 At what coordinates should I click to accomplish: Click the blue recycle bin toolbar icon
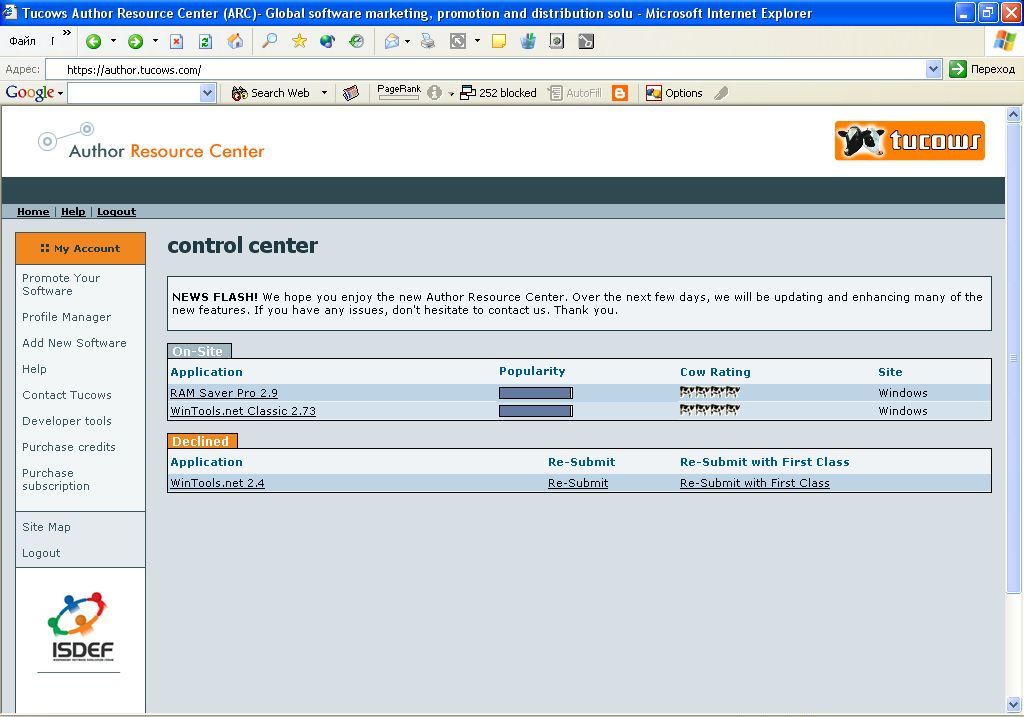[528, 41]
